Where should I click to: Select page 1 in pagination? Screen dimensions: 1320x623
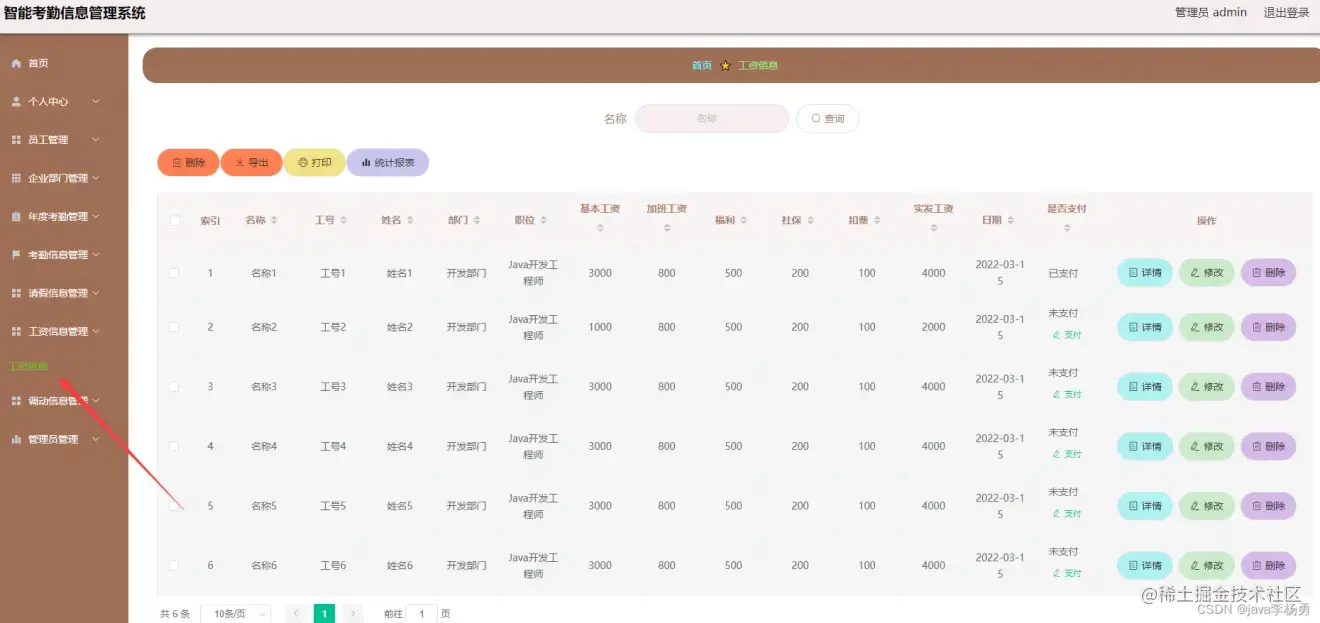(324, 614)
